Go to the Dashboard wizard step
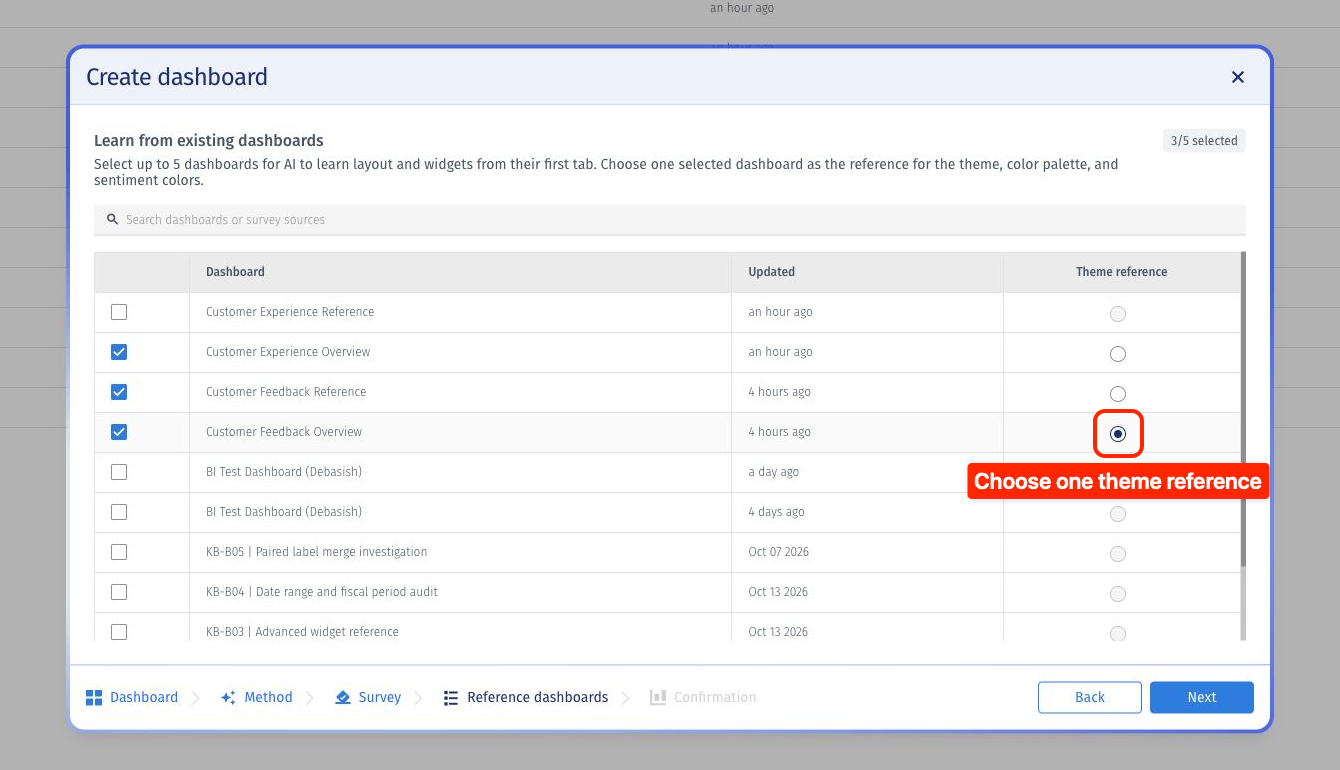 point(132,697)
